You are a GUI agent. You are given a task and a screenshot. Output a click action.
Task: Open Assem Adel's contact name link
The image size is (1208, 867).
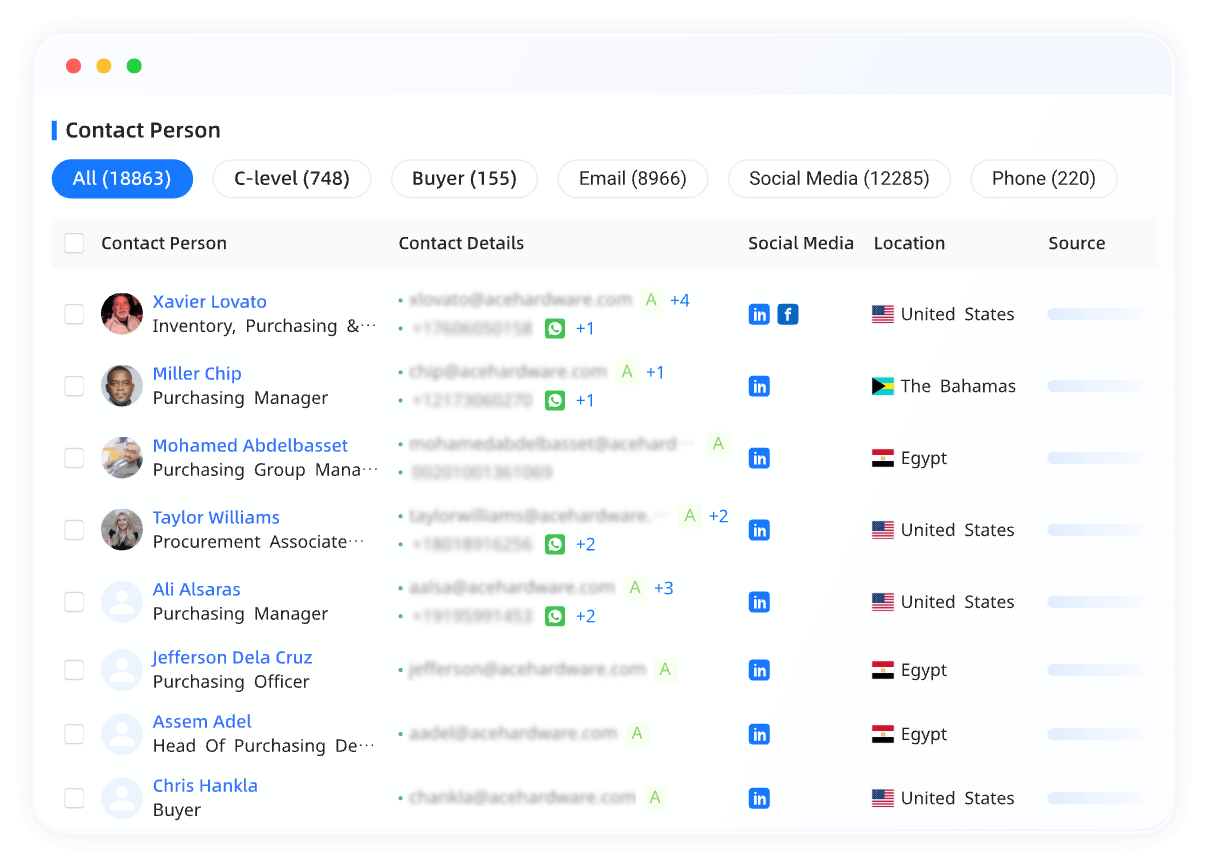[x=202, y=721]
